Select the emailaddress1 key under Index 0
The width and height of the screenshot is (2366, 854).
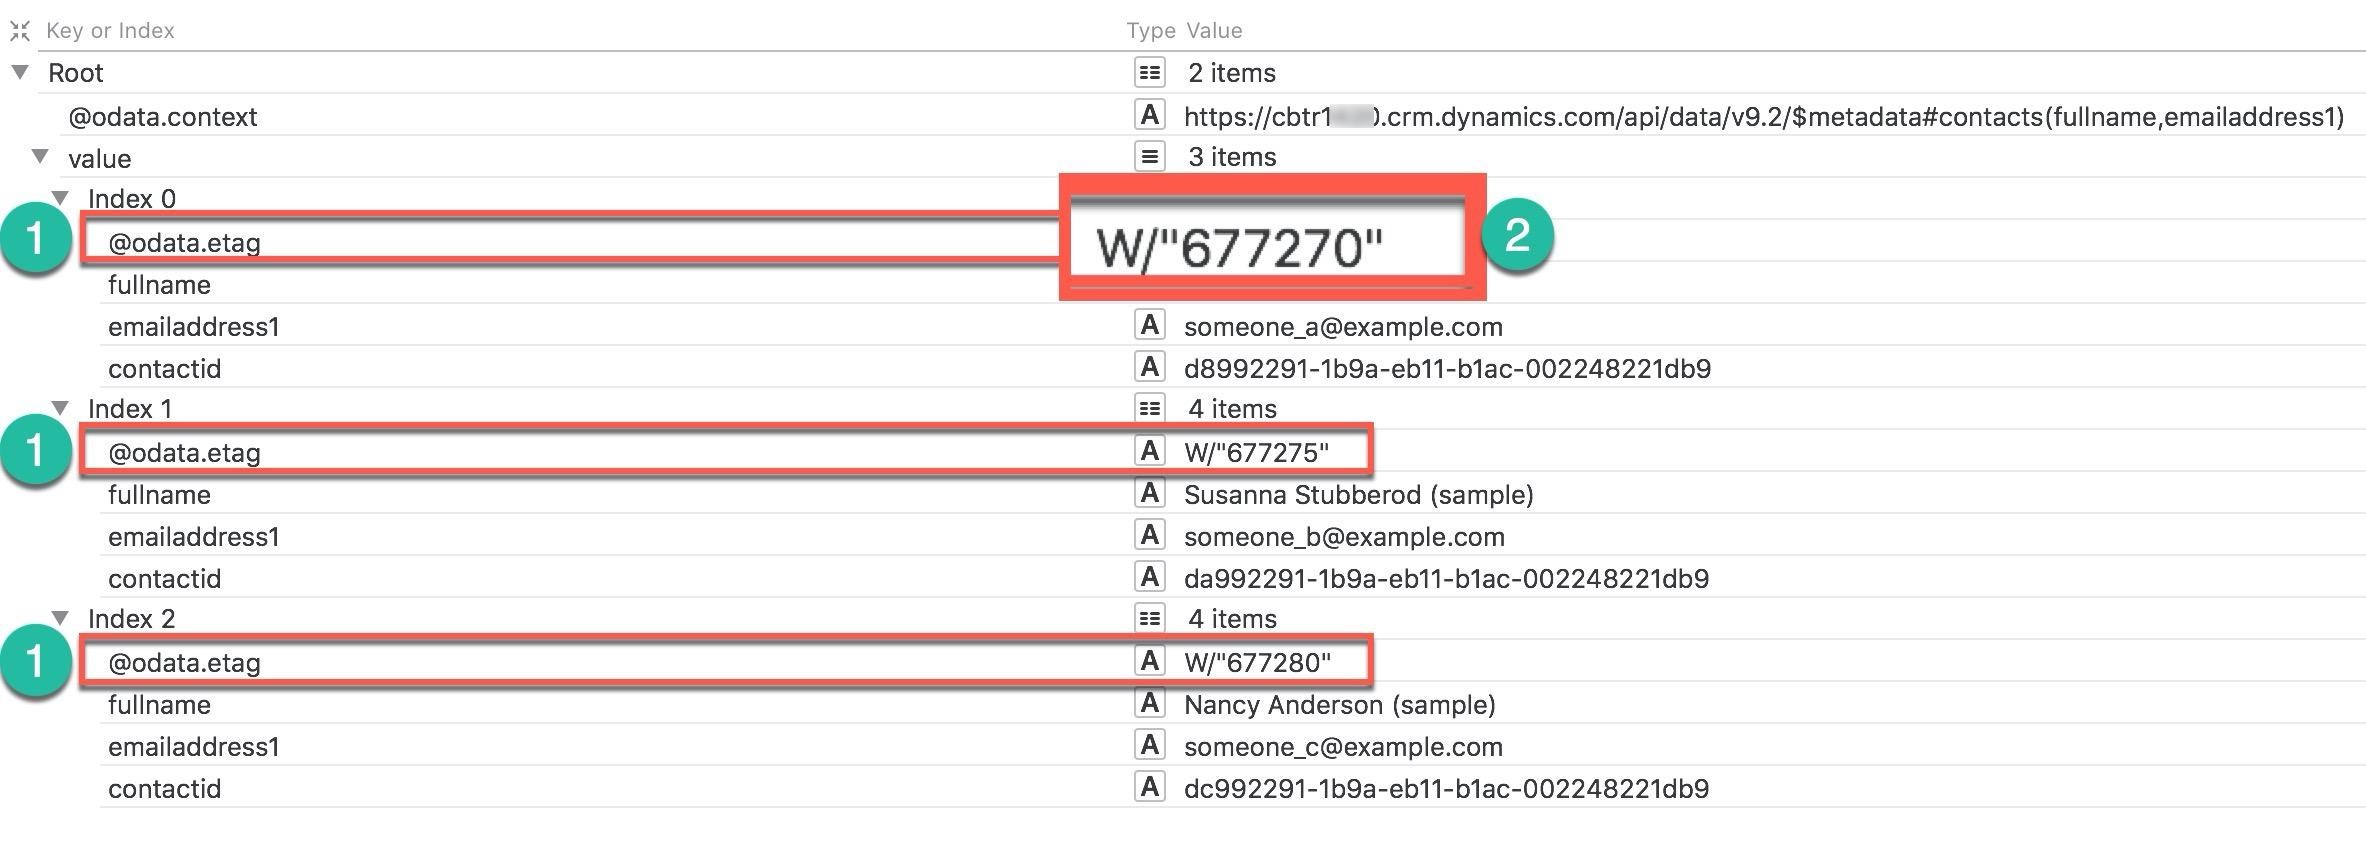194,327
